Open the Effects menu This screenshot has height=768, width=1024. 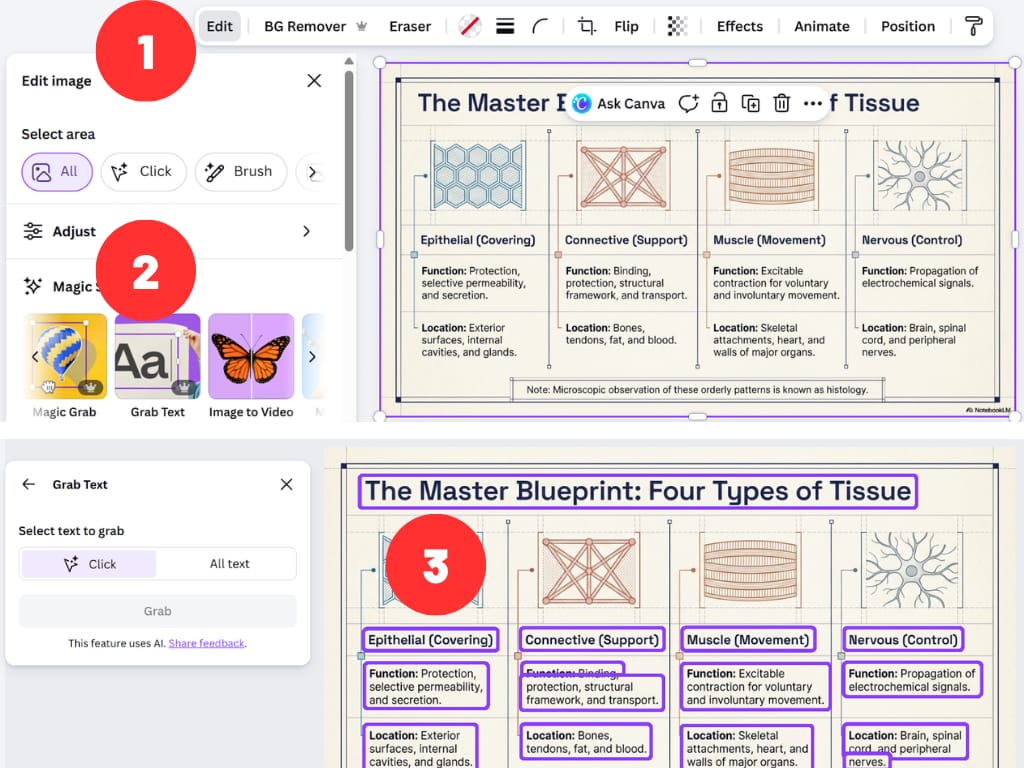click(x=739, y=27)
